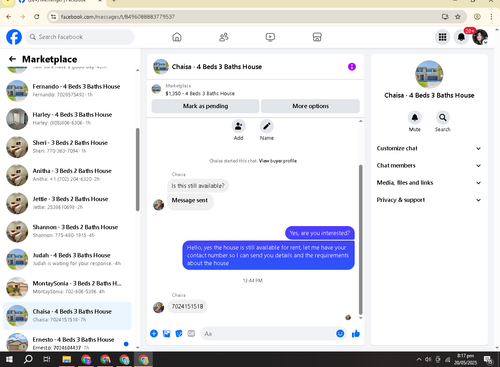This screenshot has width=500, height=367.
Task: Open Windows Start menu
Action: (9, 359)
